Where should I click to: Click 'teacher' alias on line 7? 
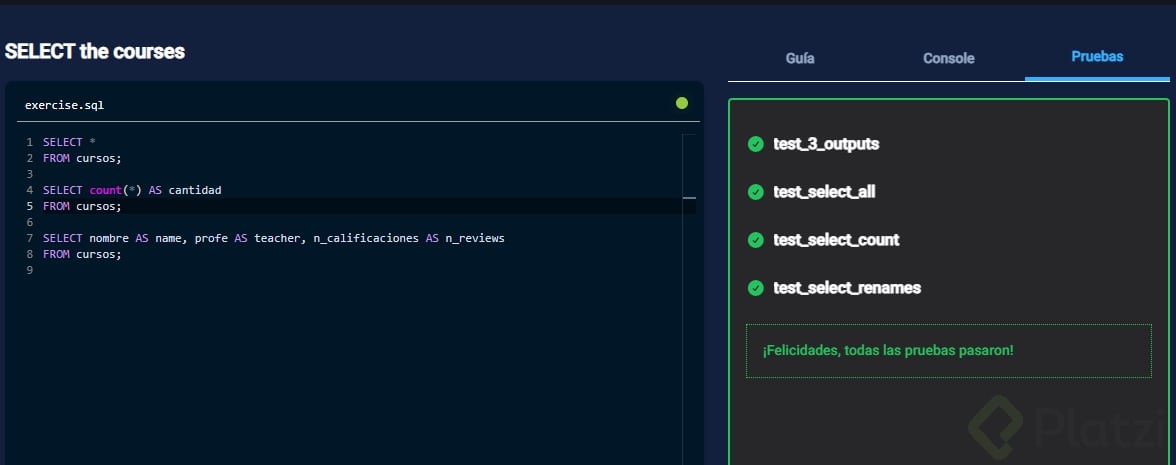click(278, 238)
